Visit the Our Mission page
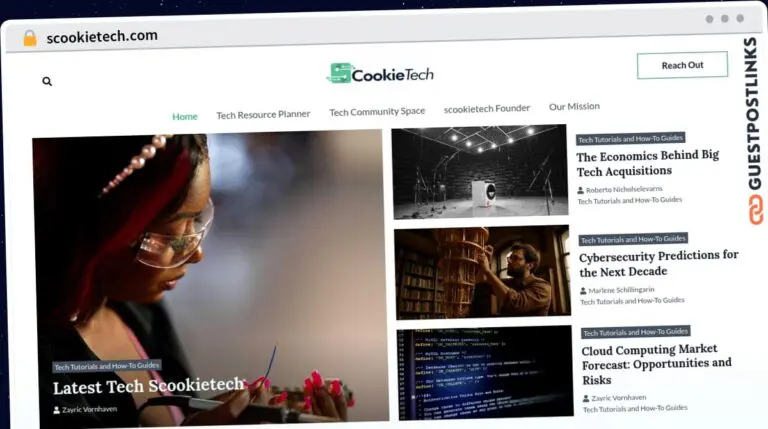The image size is (768, 429). (574, 106)
